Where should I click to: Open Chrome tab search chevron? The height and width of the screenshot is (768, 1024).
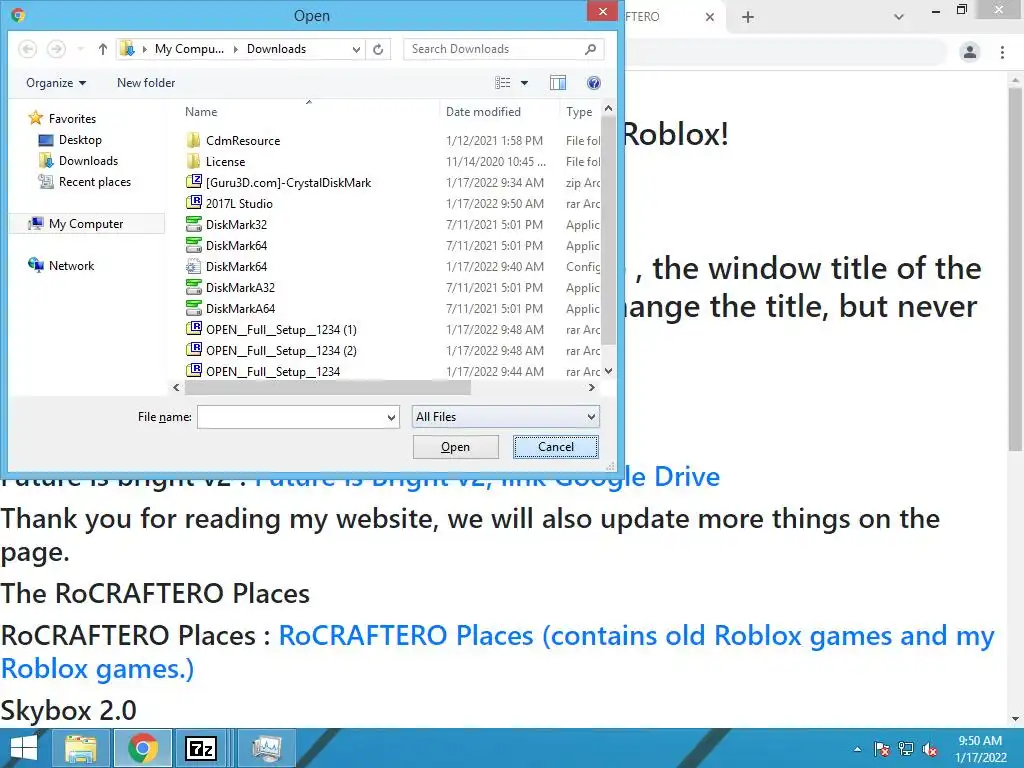[899, 17]
